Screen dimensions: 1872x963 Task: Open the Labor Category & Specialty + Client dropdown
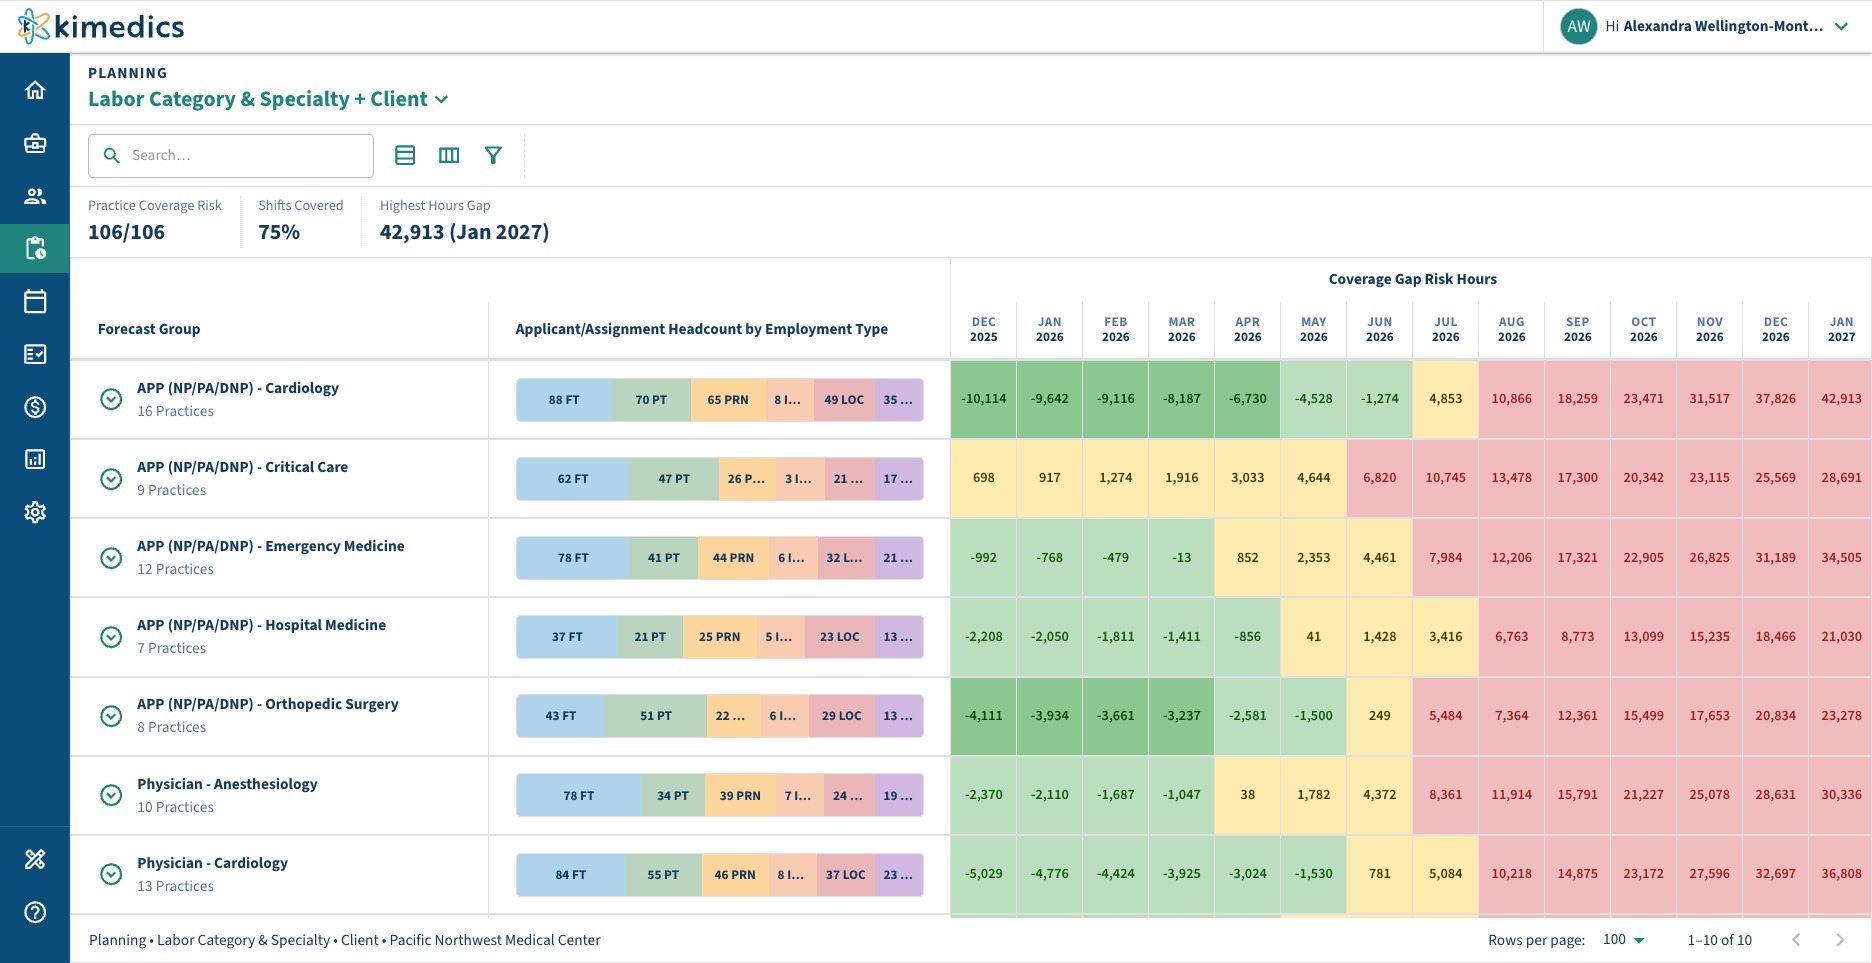(268, 99)
